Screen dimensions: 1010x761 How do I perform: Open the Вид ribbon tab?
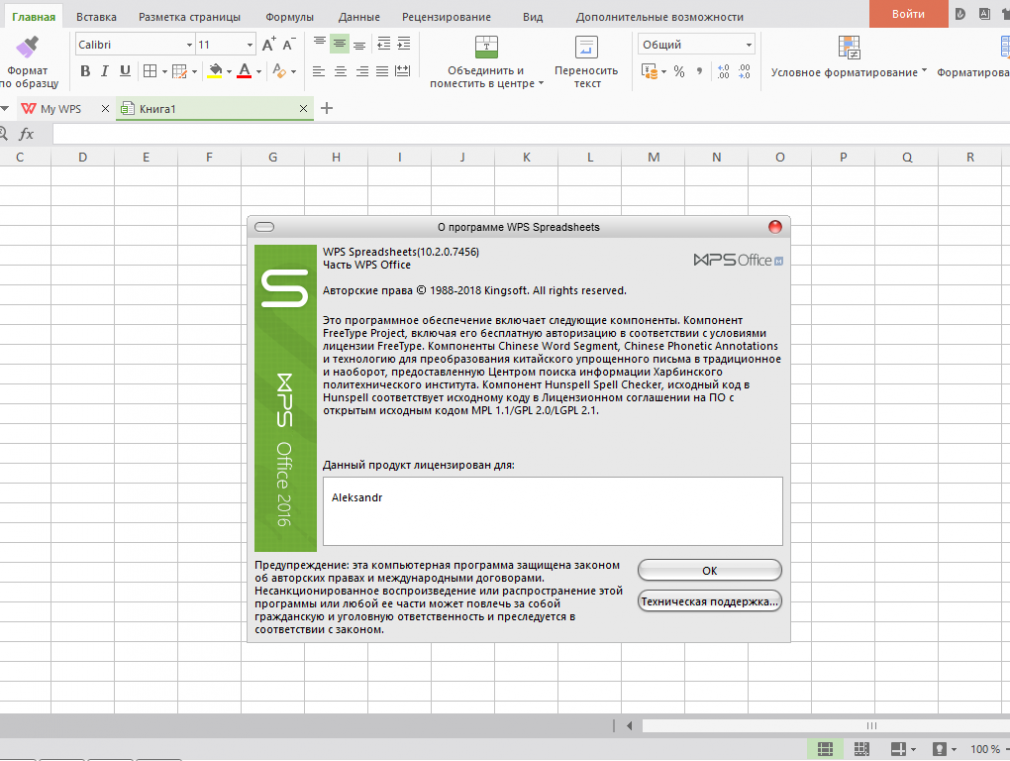pyautogui.click(x=533, y=17)
